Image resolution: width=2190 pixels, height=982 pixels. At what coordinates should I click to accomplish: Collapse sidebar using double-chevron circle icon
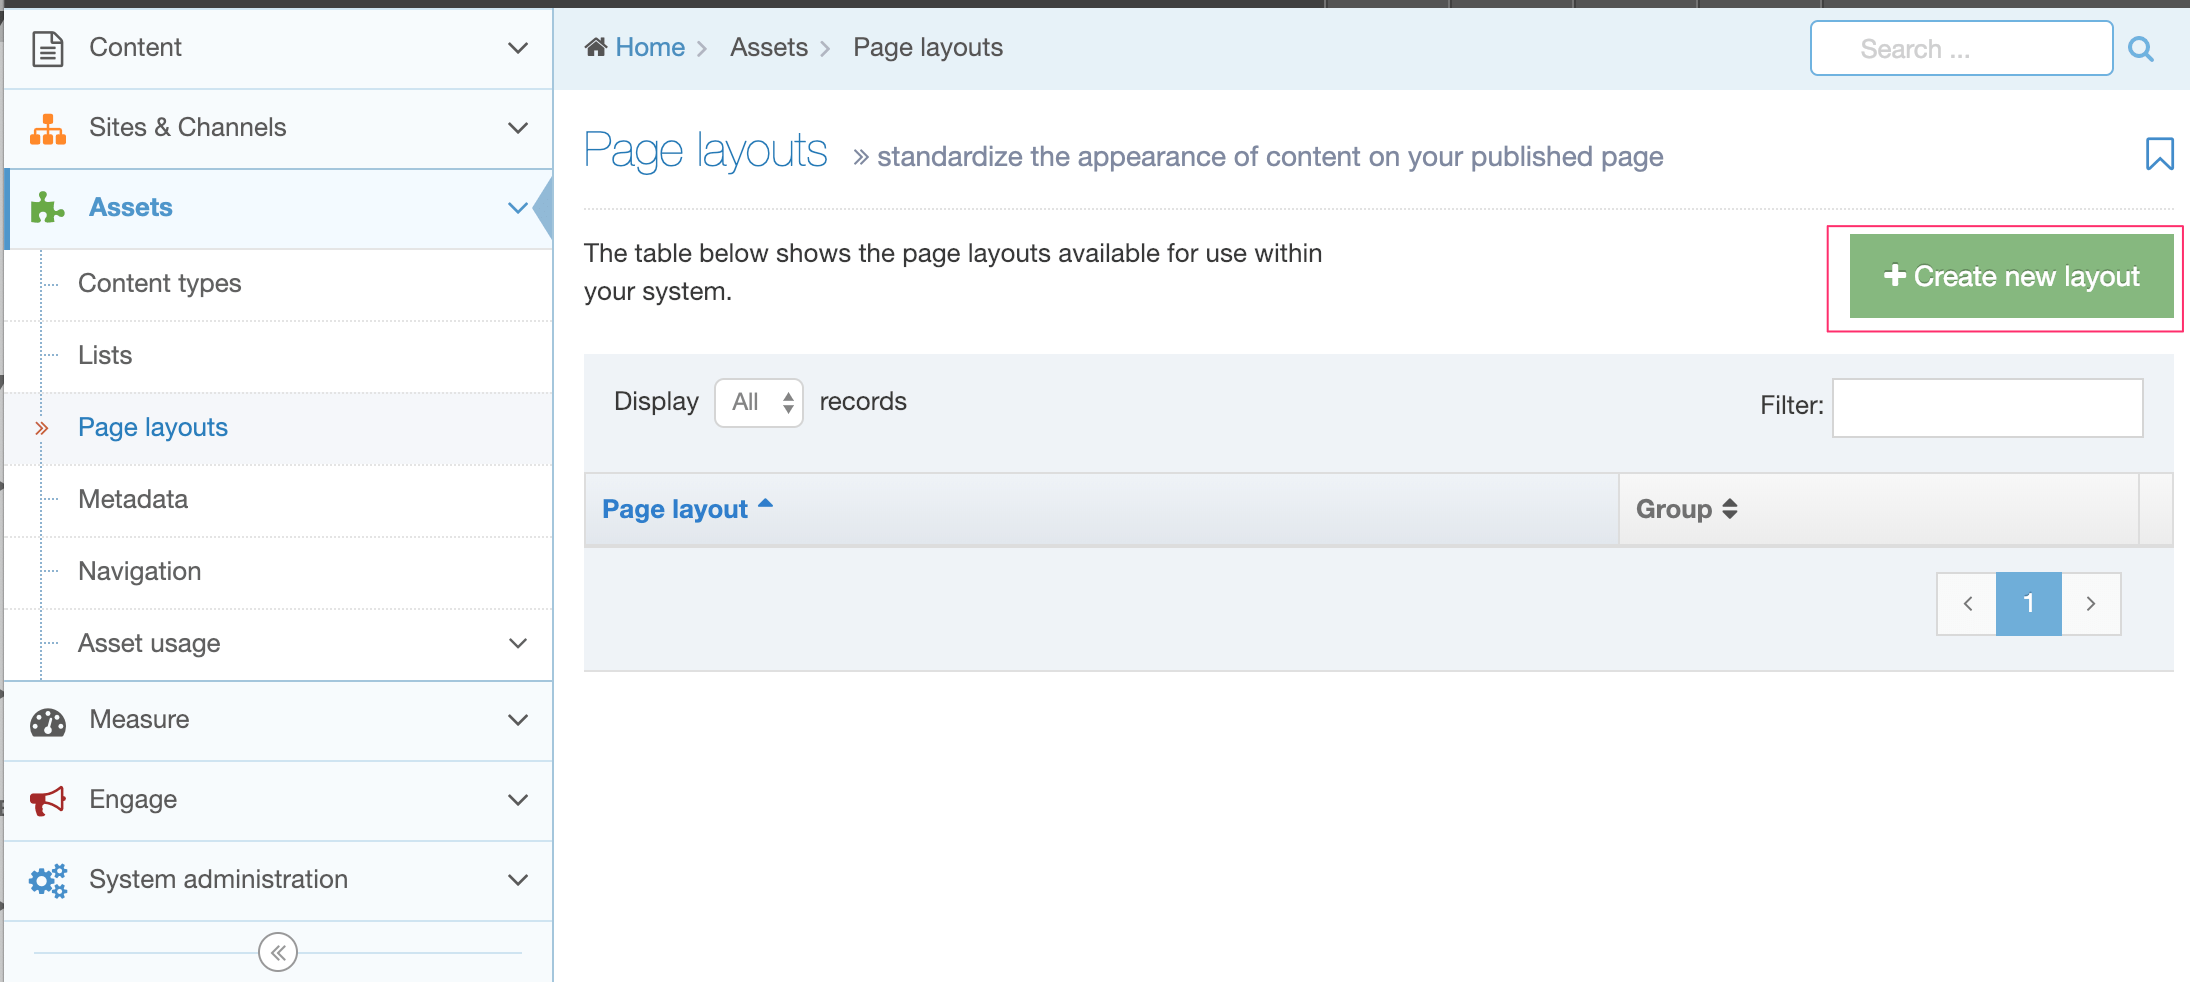click(278, 952)
